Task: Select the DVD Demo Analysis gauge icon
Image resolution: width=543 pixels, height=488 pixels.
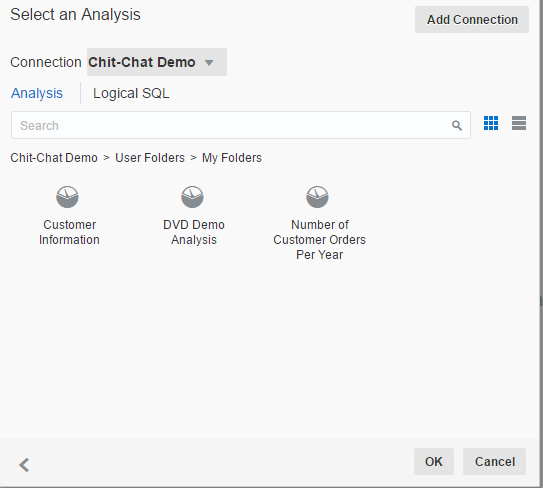Action: [192, 197]
